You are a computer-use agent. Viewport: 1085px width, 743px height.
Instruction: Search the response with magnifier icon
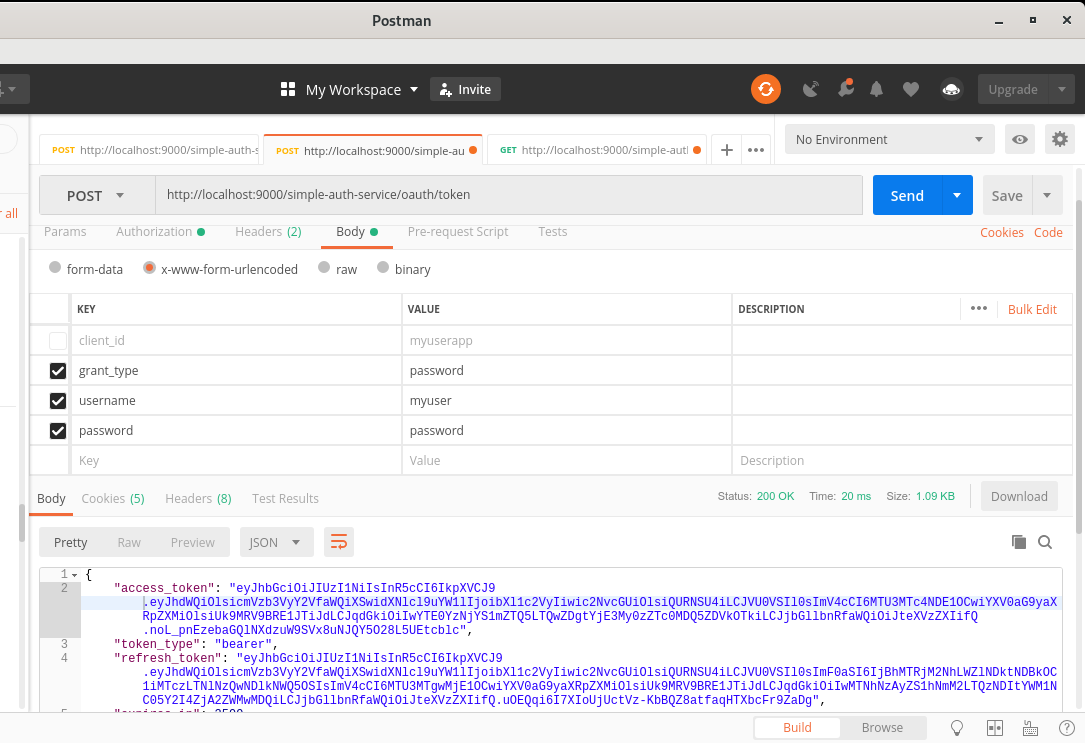click(x=1045, y=542)
